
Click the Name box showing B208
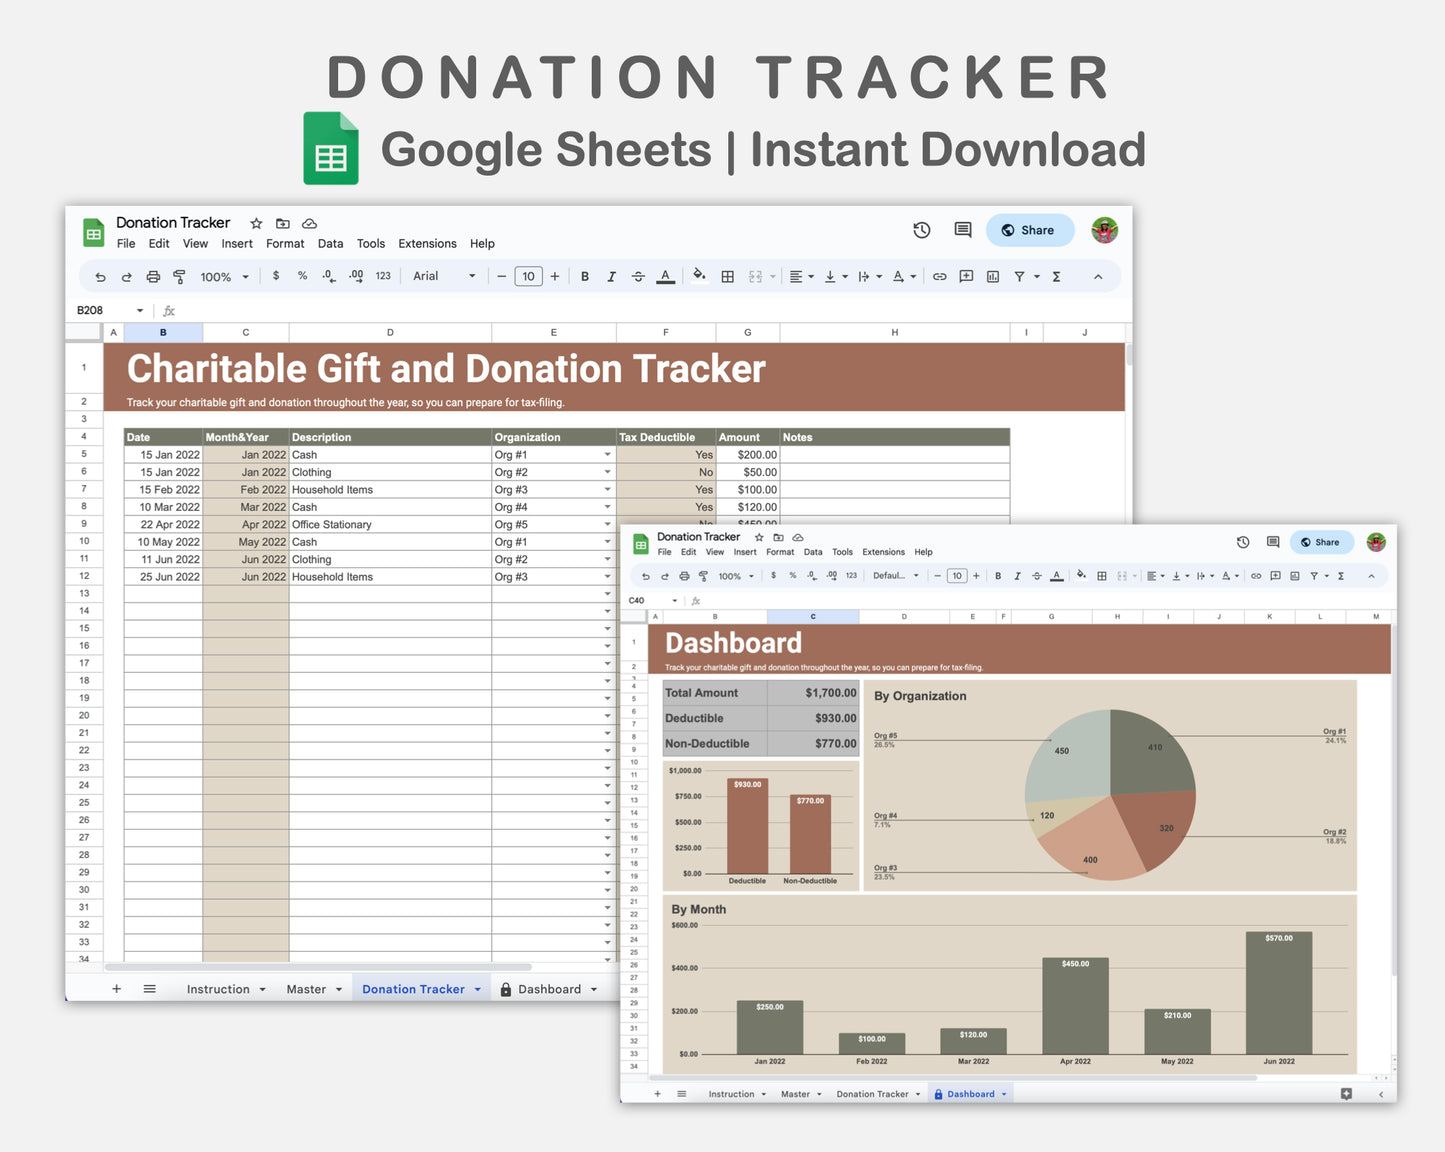tap(100, 310)
